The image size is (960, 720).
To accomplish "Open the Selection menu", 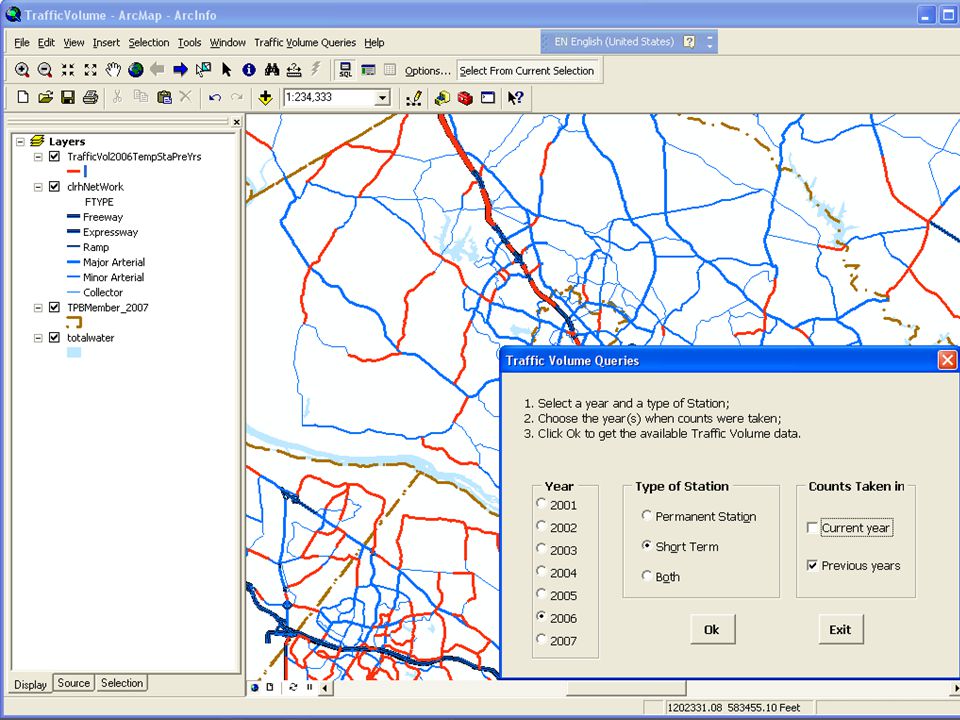I will coord(149,43).
